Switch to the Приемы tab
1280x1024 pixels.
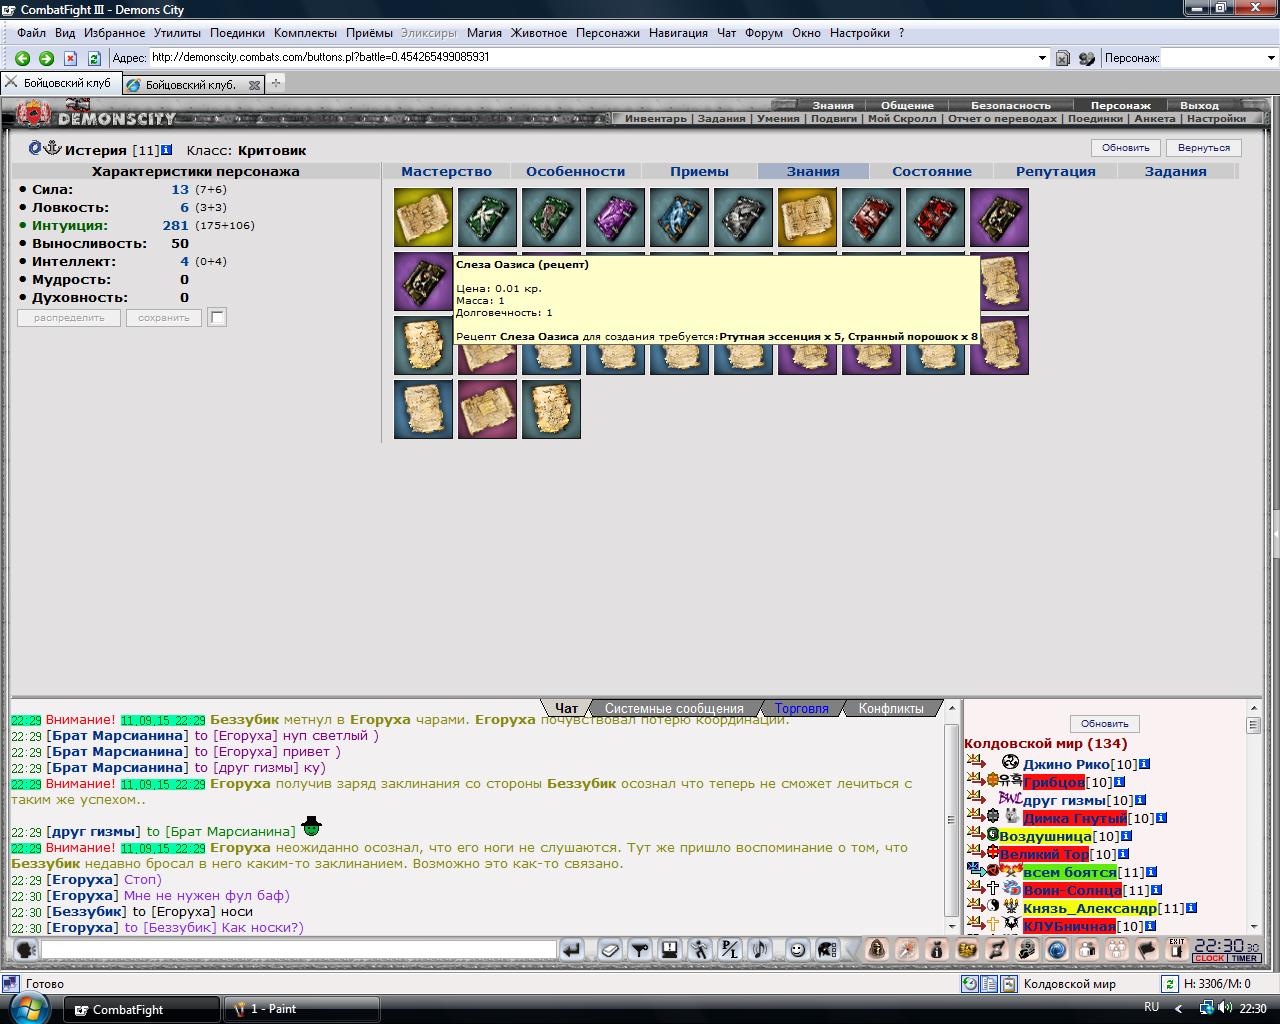pos(699,171)
